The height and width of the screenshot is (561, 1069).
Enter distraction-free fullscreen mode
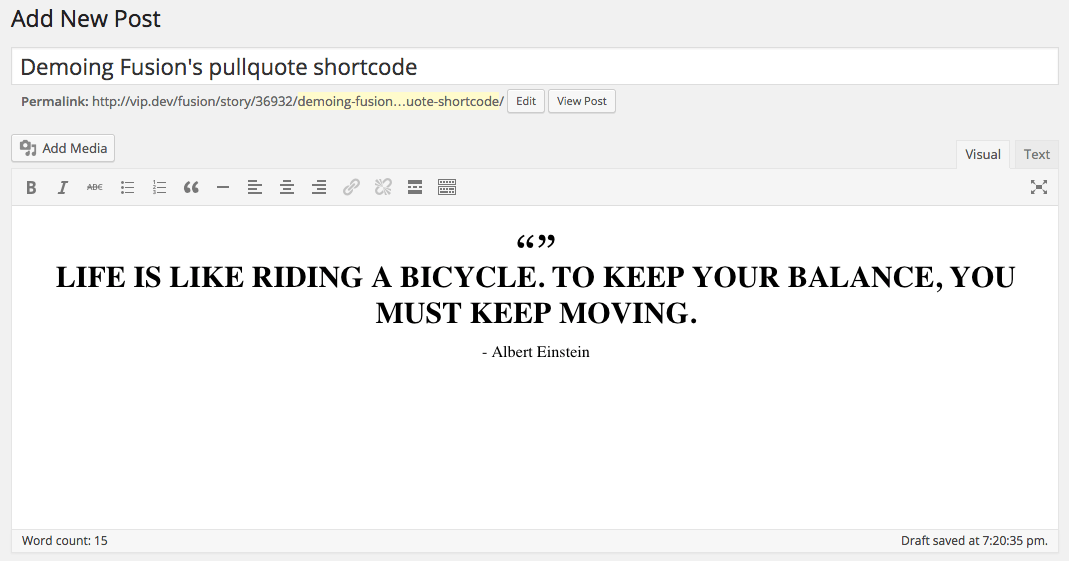coord(1038,187)
